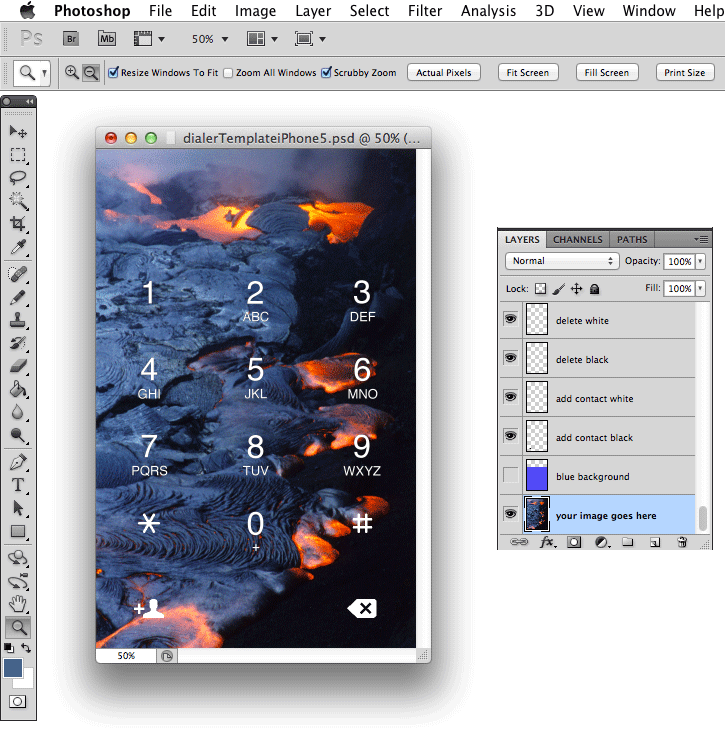
Task: Select the Healing Brush tool
Action: [x=18, y=274]
